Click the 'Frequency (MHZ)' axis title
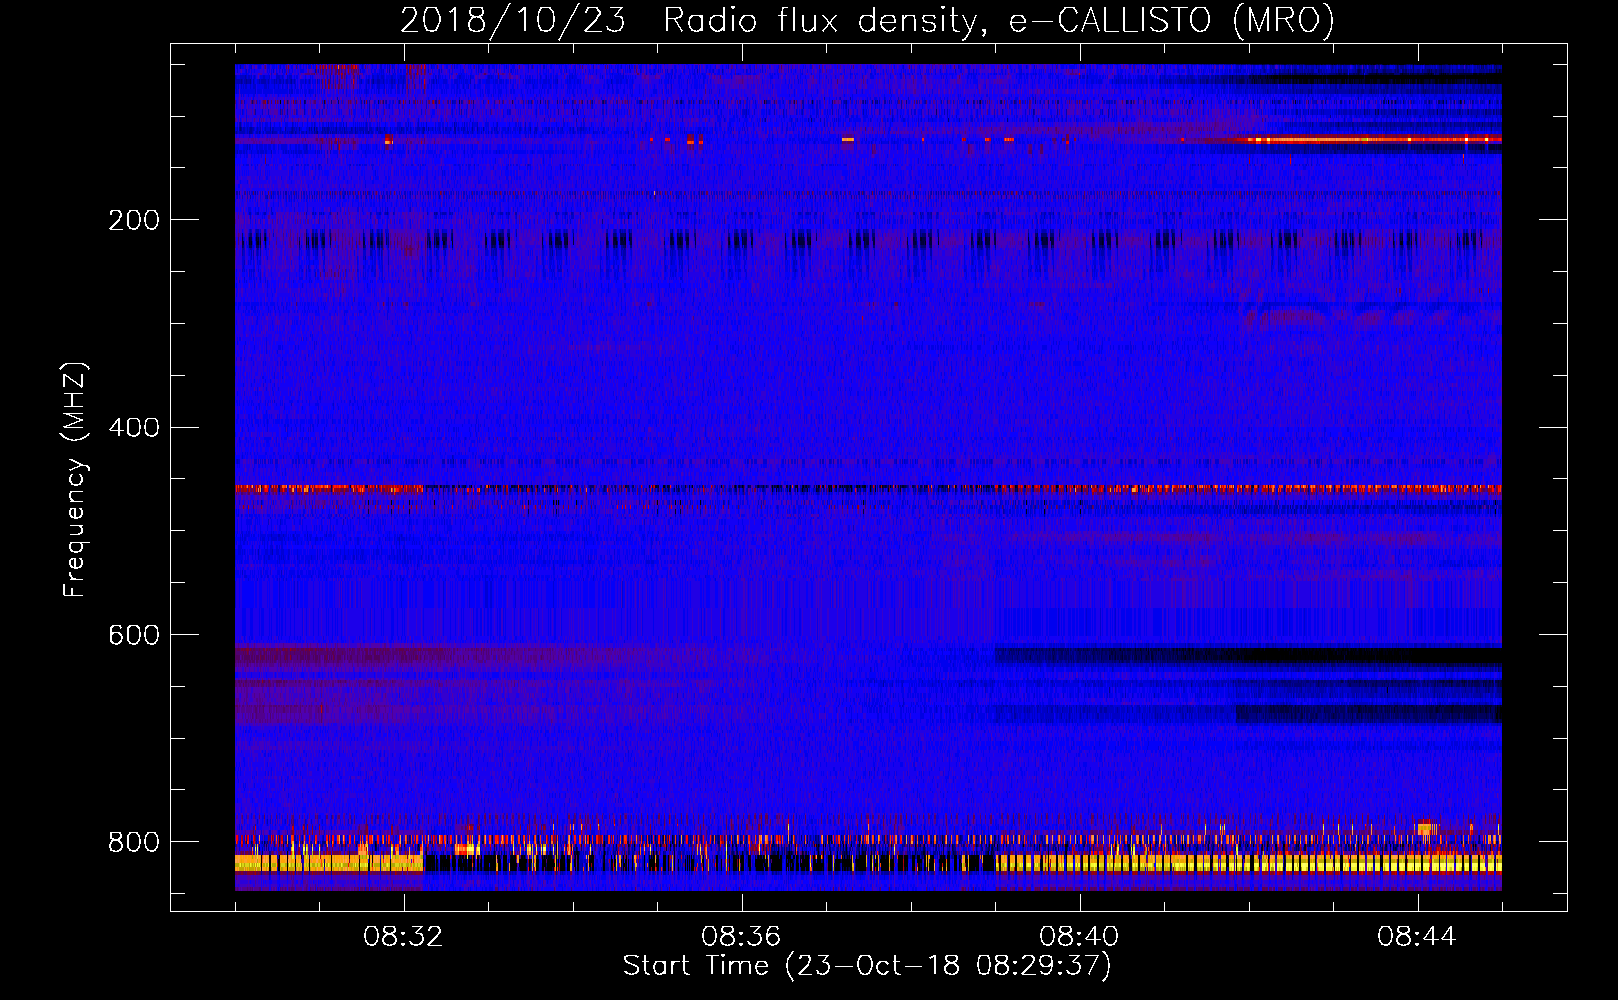Screen dimensions: 1618x1000 point(74,479)
